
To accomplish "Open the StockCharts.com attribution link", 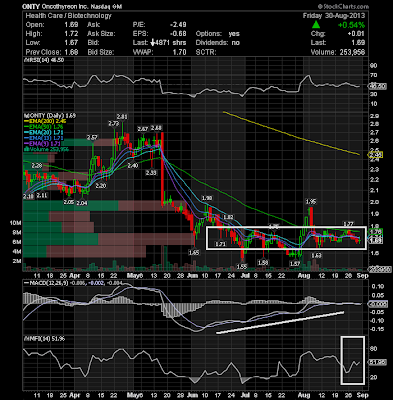I will [x=343, y=6].
